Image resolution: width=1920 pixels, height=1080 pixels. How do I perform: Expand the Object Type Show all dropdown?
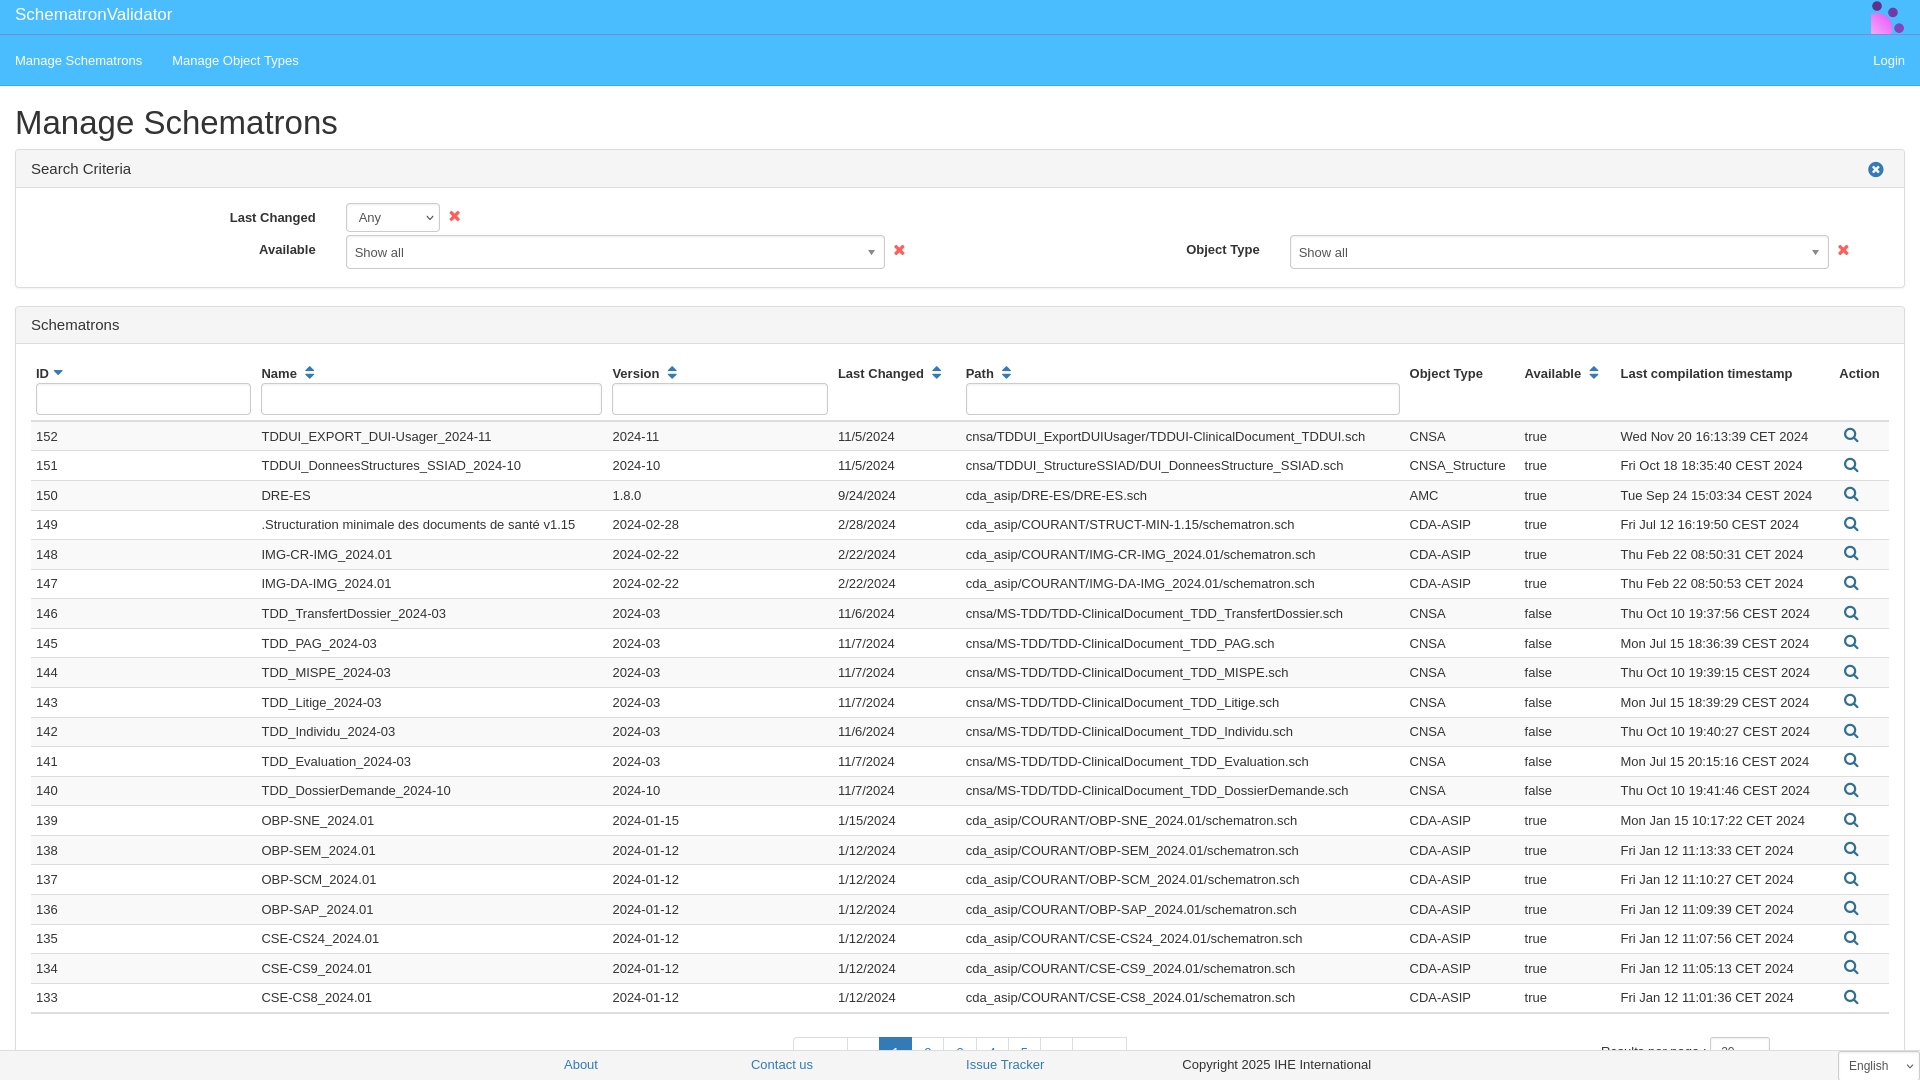click(x=1558, y=252)
